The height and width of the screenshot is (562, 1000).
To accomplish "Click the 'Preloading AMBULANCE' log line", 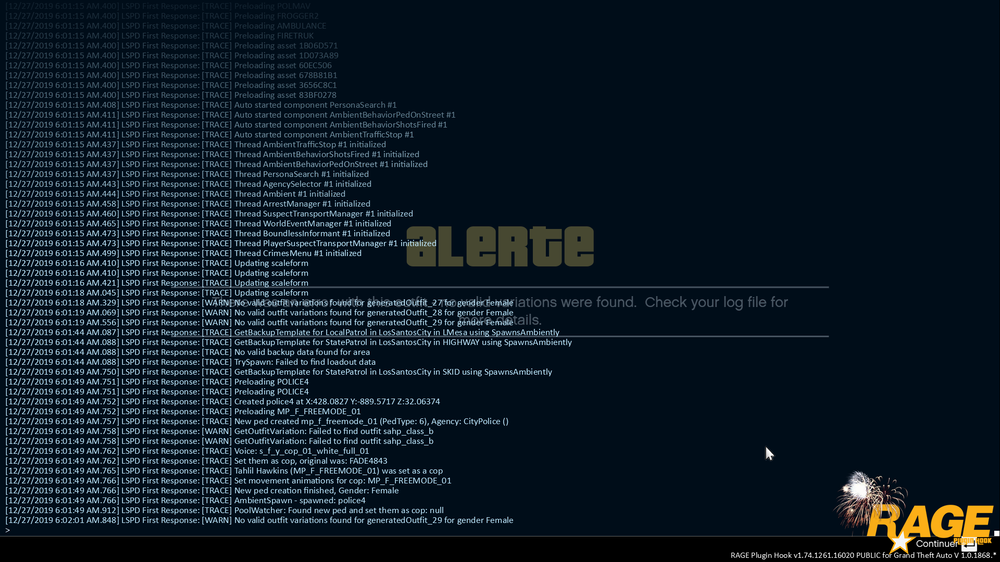I will (166, 26).
